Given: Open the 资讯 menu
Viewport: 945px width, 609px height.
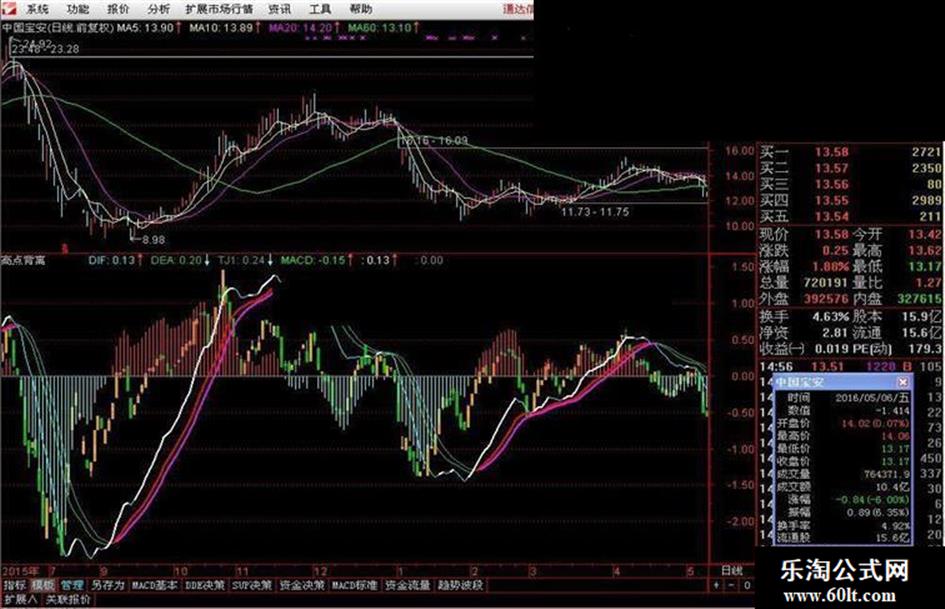Looking at the screenshot, I should (x=279, y=9).
